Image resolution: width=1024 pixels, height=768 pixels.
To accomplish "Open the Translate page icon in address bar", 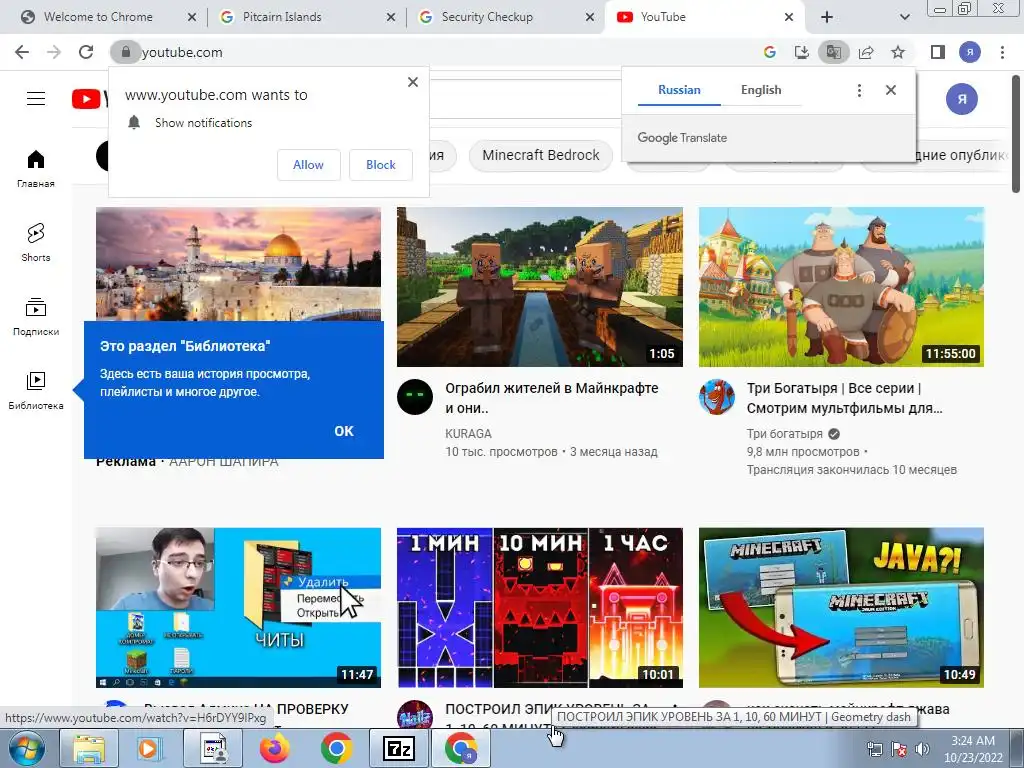I will [833, 52].
